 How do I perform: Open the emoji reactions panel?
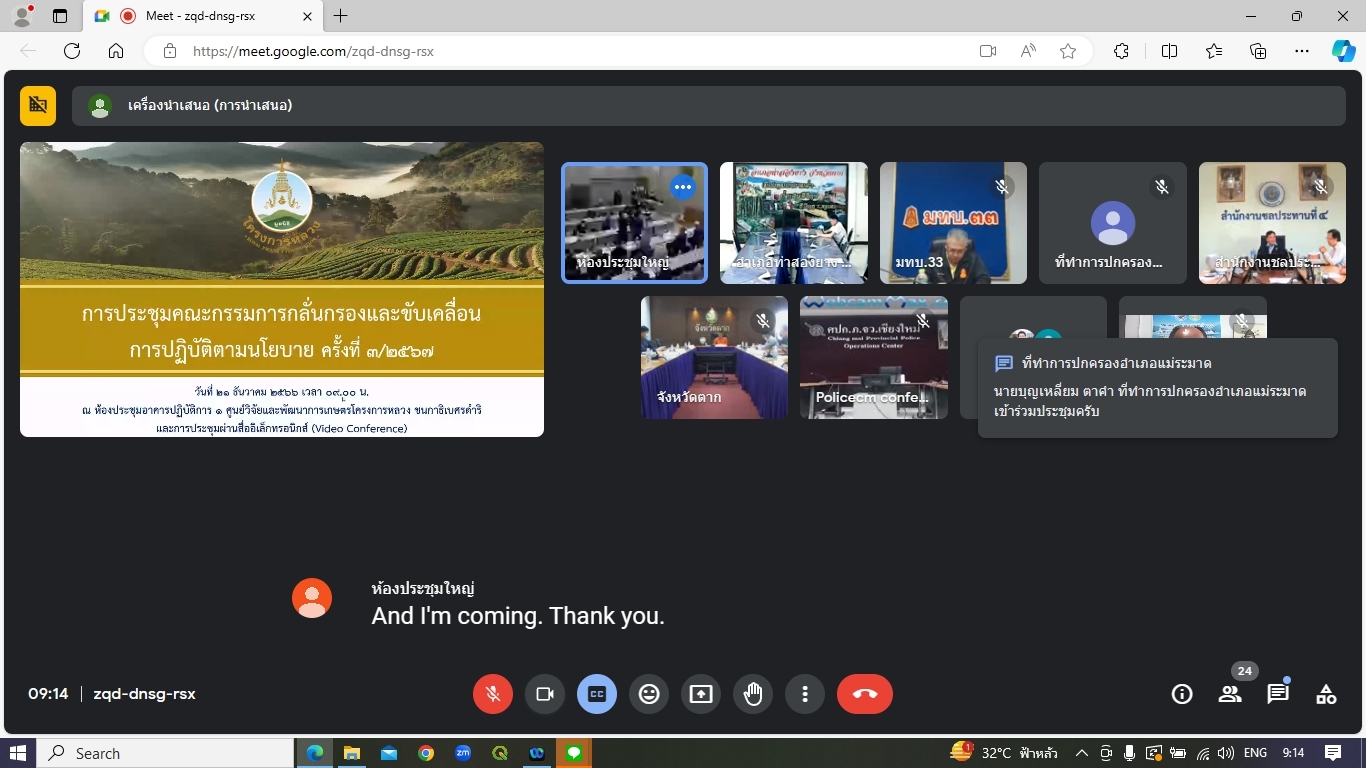tap(649, 694)
